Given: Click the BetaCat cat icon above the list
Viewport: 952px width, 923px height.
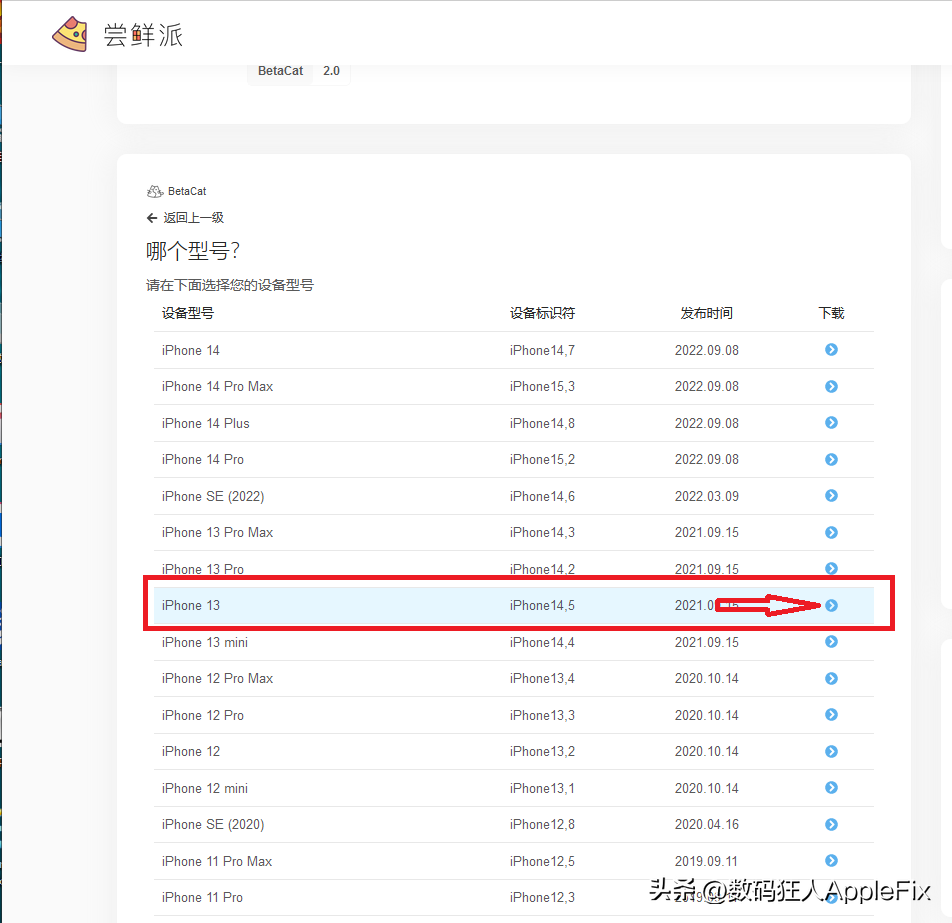Looking at the screenshot, I should [x=157, y=190].
